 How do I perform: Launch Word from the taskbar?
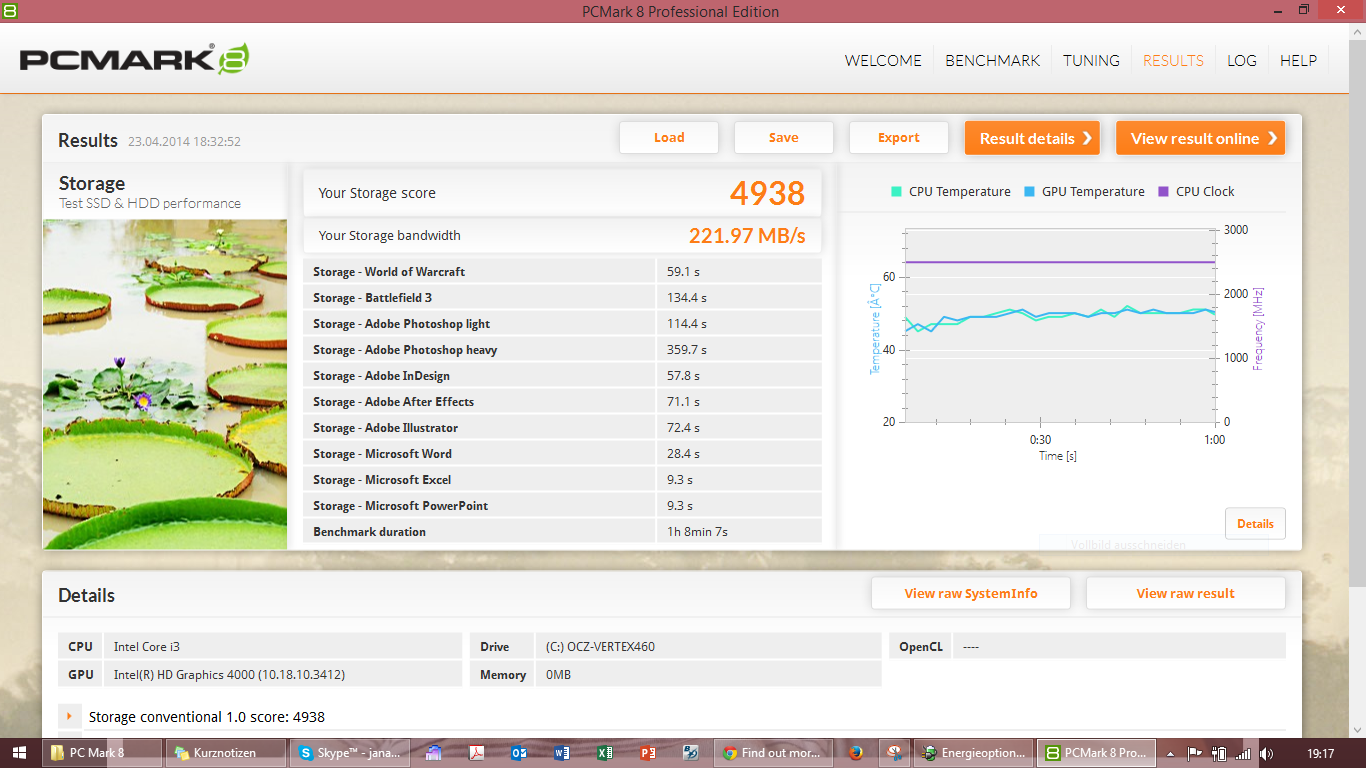tap(561, 753)
